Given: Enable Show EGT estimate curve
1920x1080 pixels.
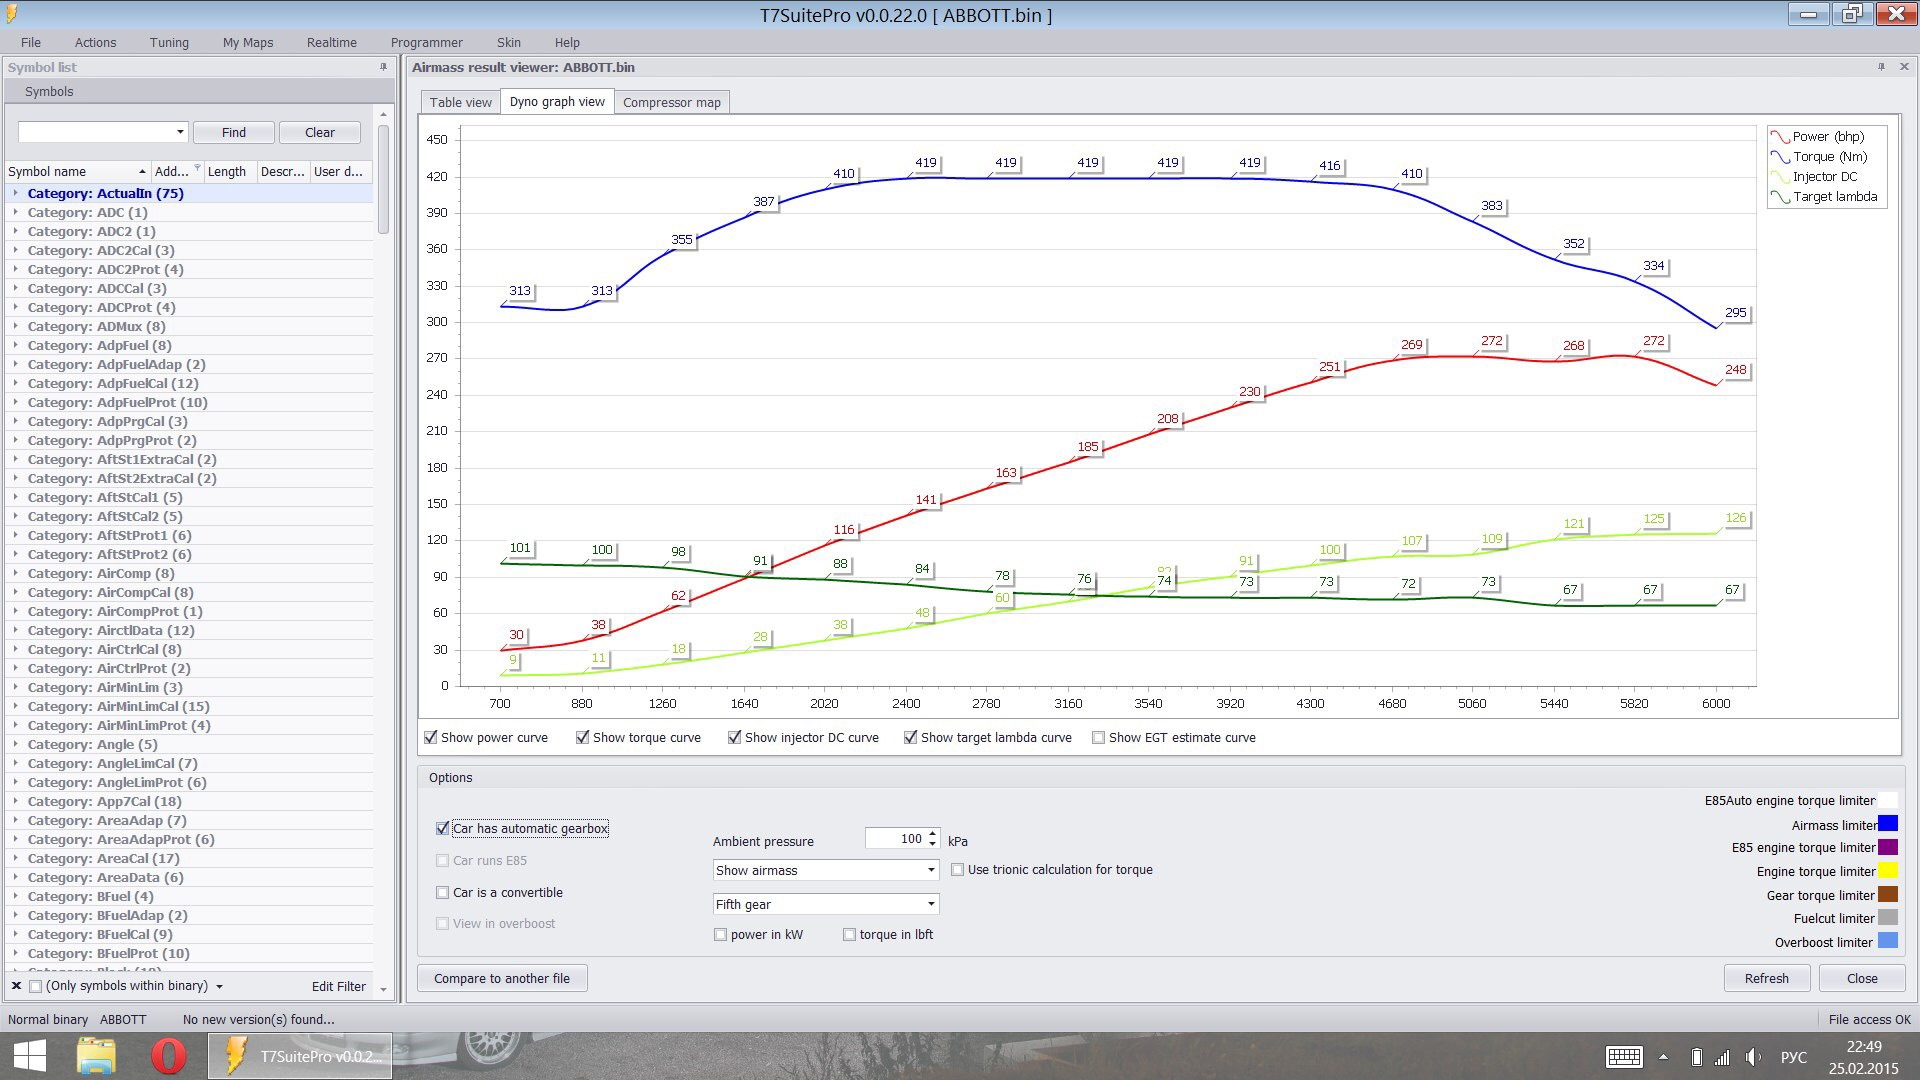Looking at the screenshot, I should tap(1099, 738).
